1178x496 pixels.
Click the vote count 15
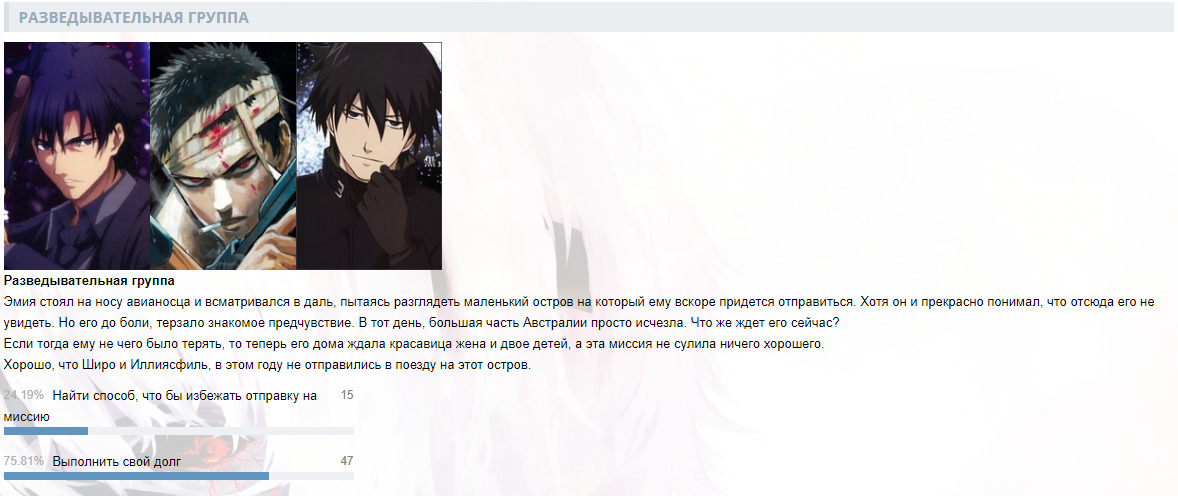pyautogui.click(x=346, y=395)
